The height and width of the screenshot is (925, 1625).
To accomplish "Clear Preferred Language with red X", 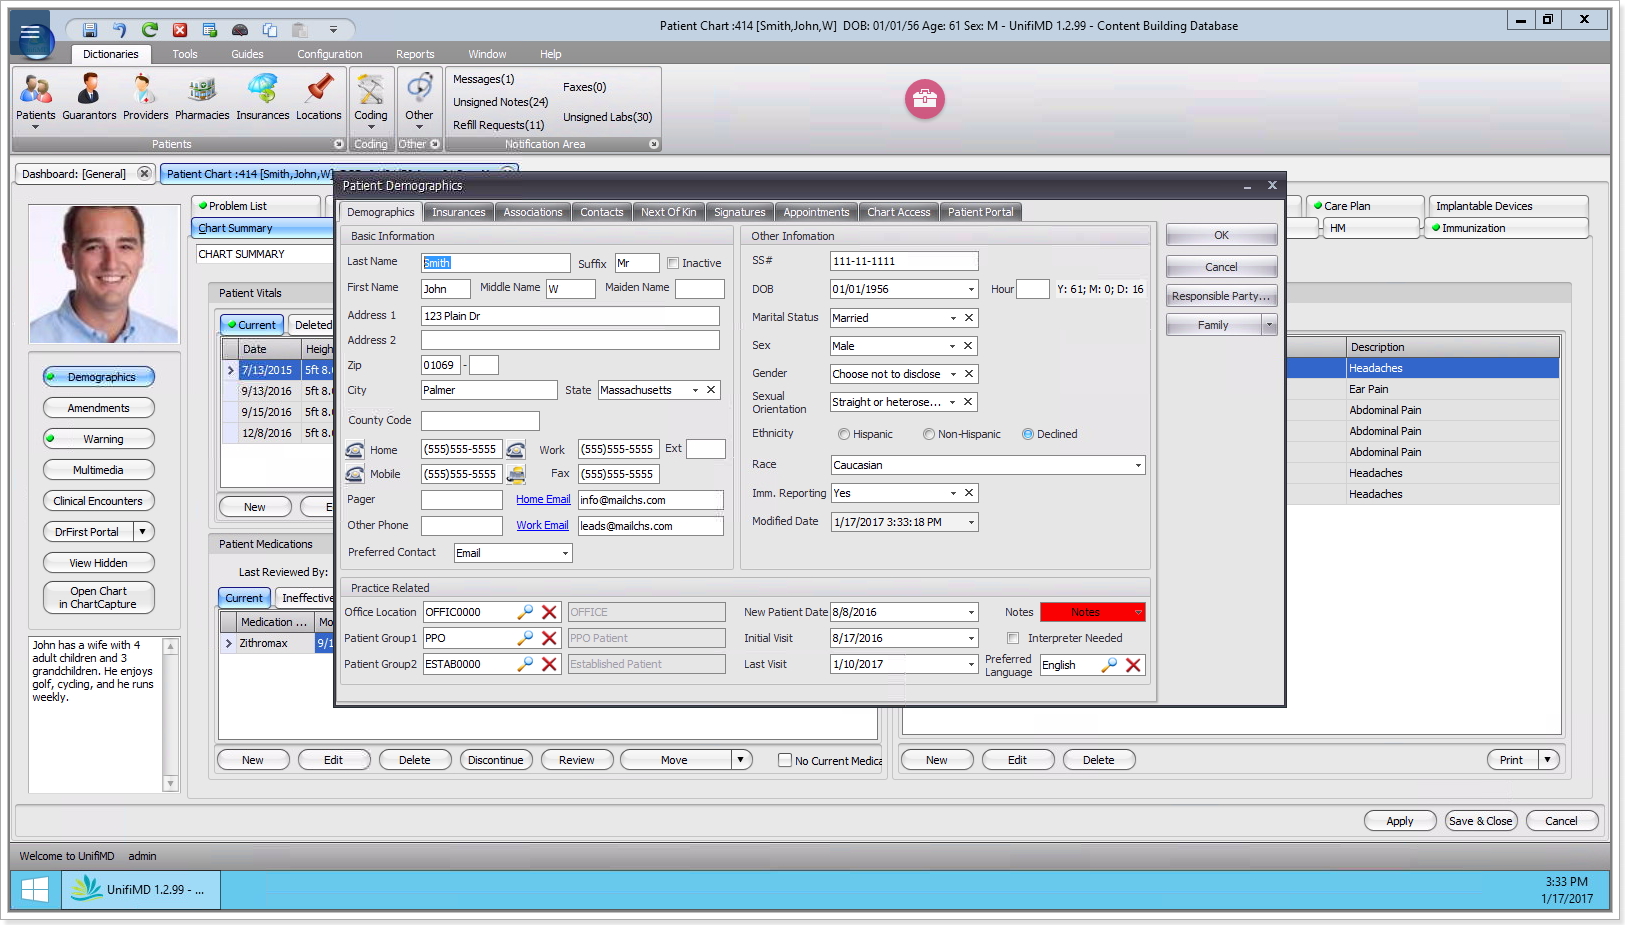I will (1133, 665).
